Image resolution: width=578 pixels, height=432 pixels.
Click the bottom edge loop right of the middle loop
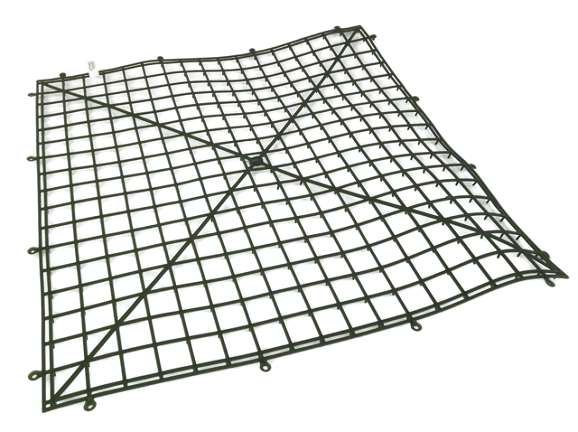(x=416, y=327)
